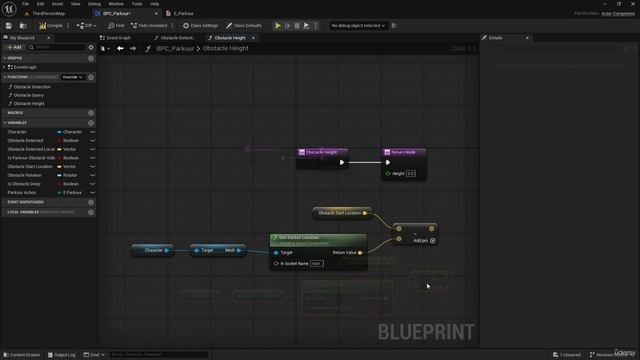This screenshot has width=640, height=360.
Task: Click Obstacle Height node execution pin
Action: [342, 162]
